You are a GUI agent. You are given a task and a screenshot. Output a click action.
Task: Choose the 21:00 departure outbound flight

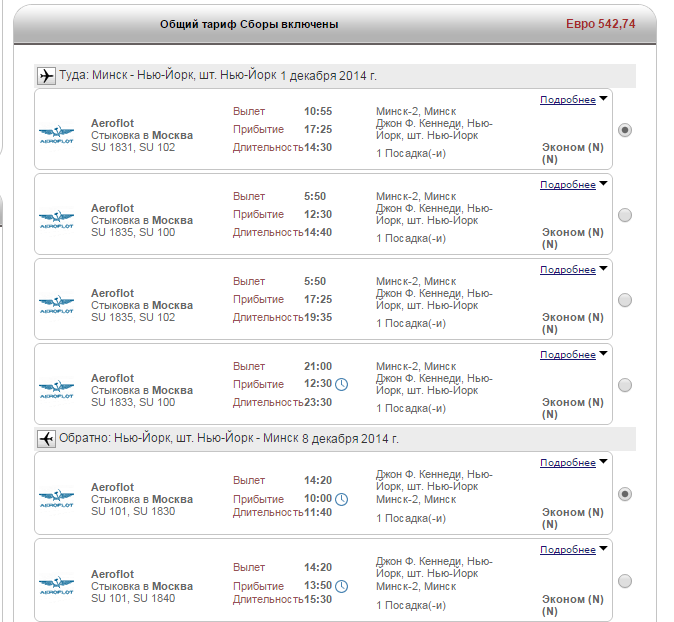pyautogui.click(x=625, y=385)
